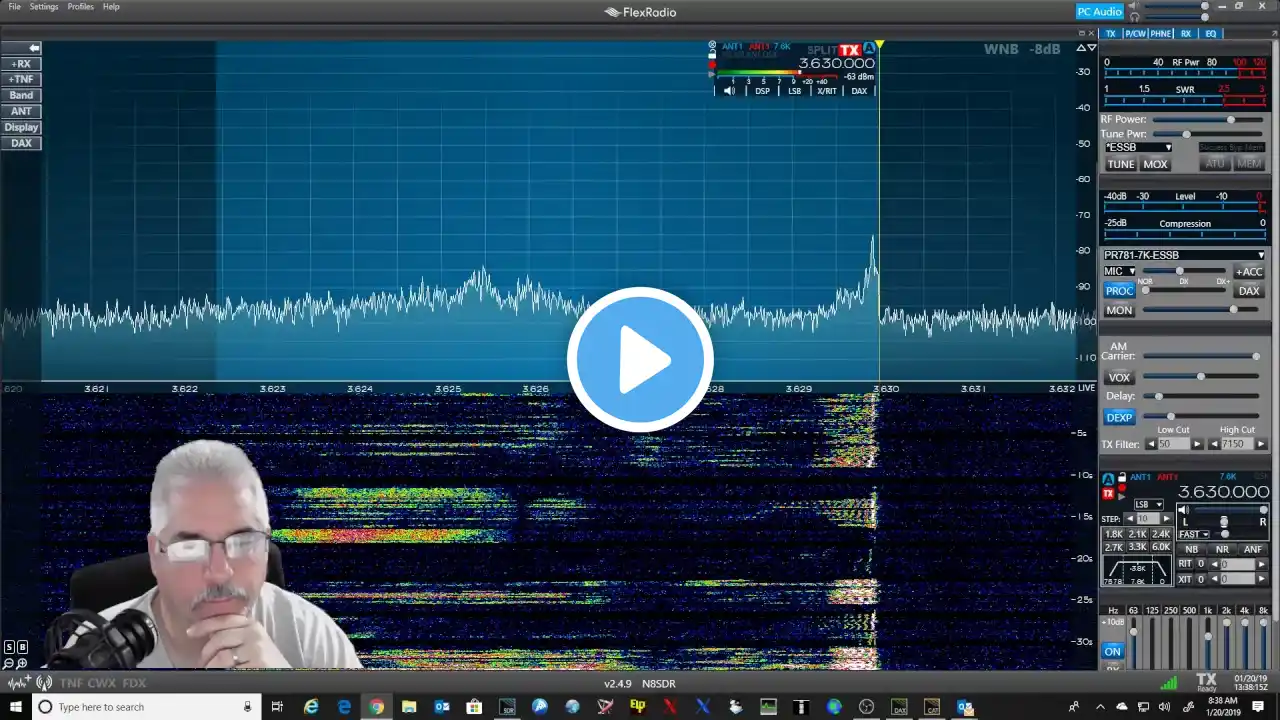1280x720 pixels.
Task: Switch to the P/CW panel tab
Action: click(x=1135, y=33)
